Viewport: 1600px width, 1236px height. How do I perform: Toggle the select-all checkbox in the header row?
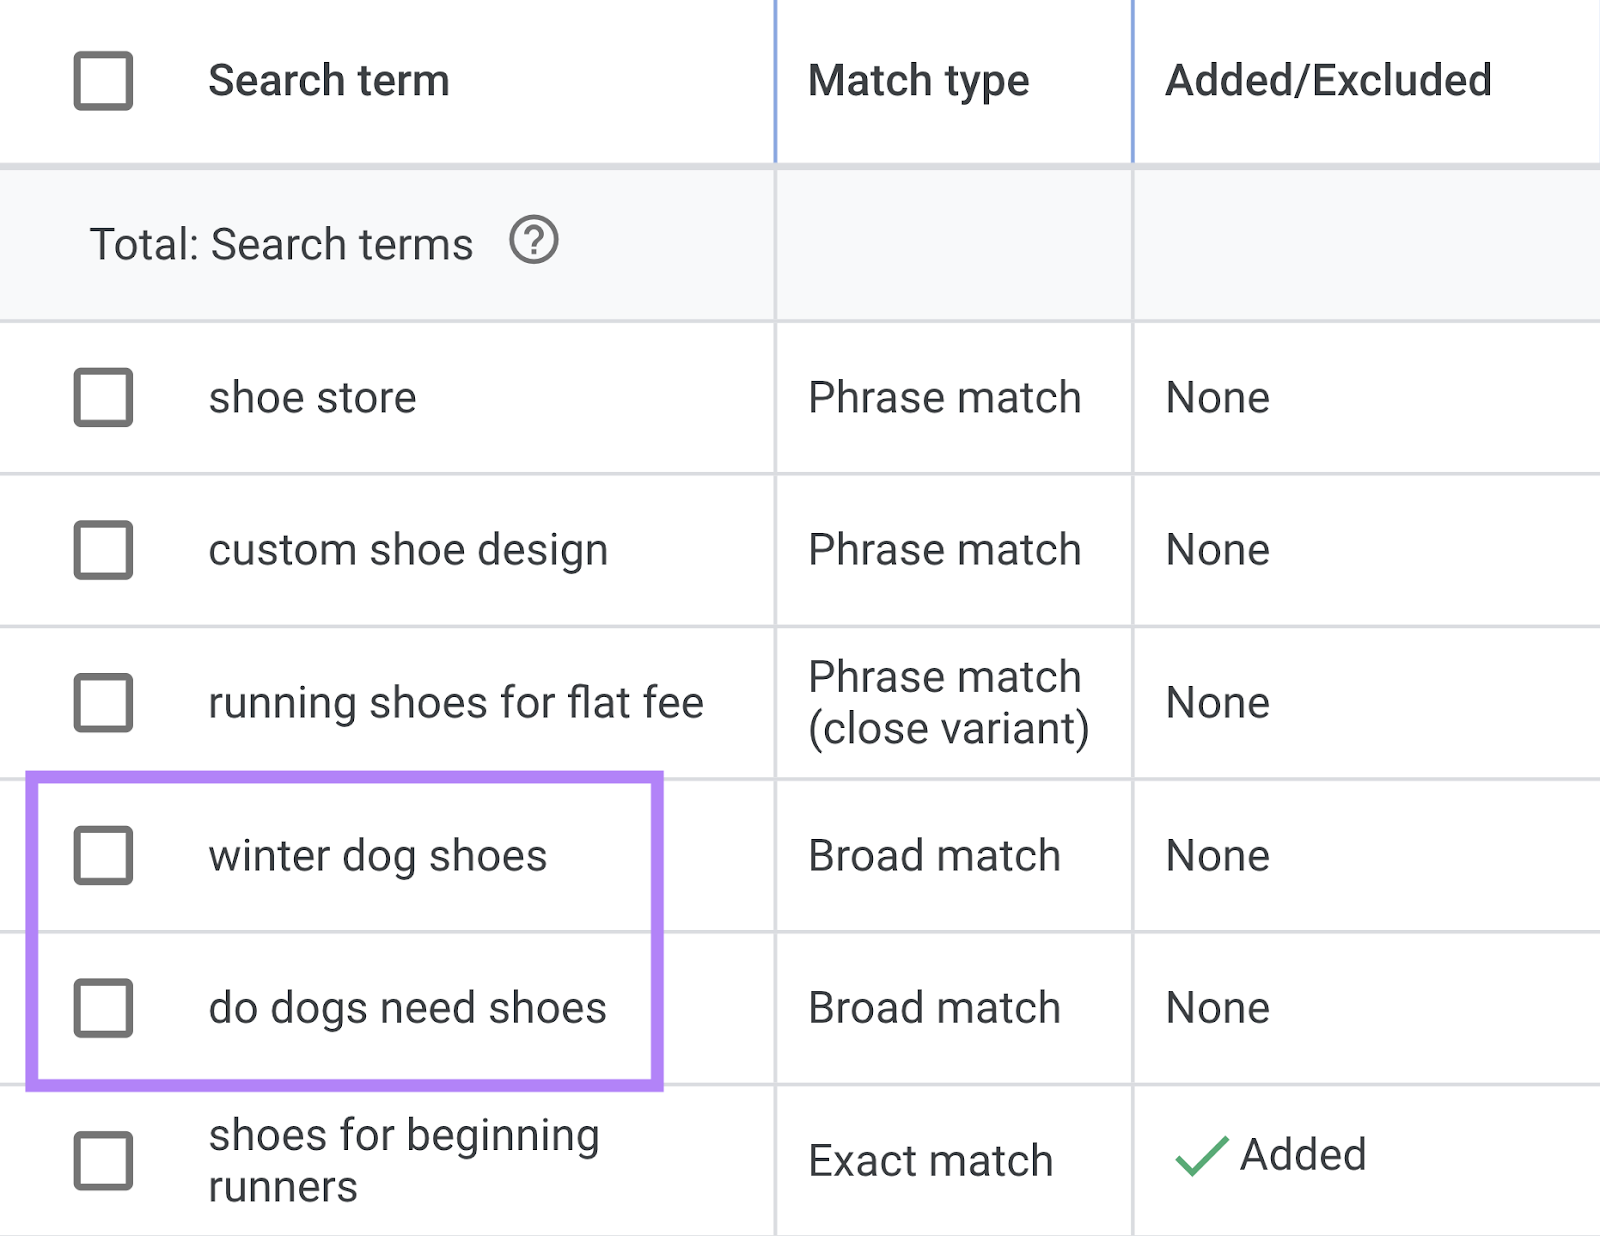click(101, 79)
